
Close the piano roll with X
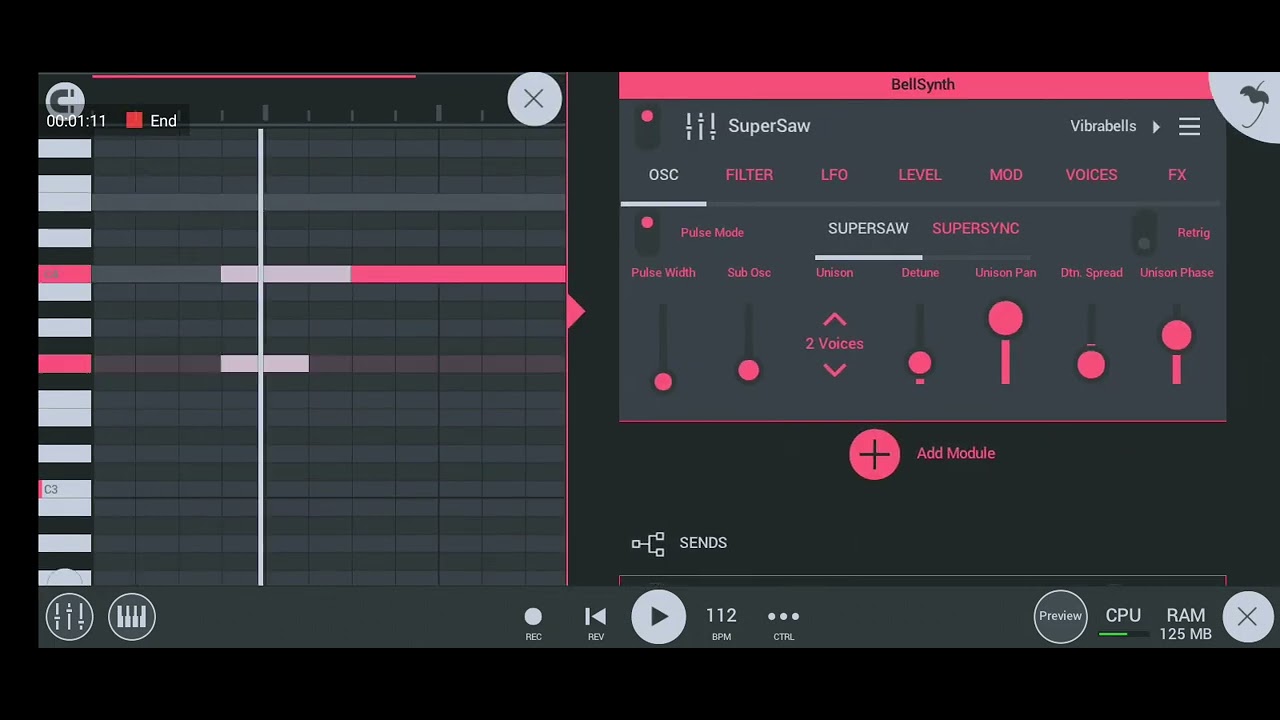(534, 99)
